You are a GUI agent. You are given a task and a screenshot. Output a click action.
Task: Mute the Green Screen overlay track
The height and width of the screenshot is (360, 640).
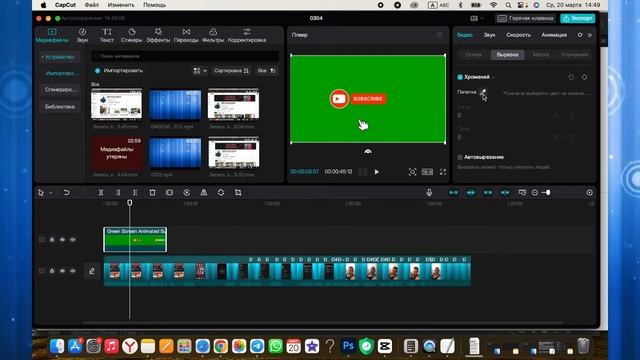click(x=73, y=240)
